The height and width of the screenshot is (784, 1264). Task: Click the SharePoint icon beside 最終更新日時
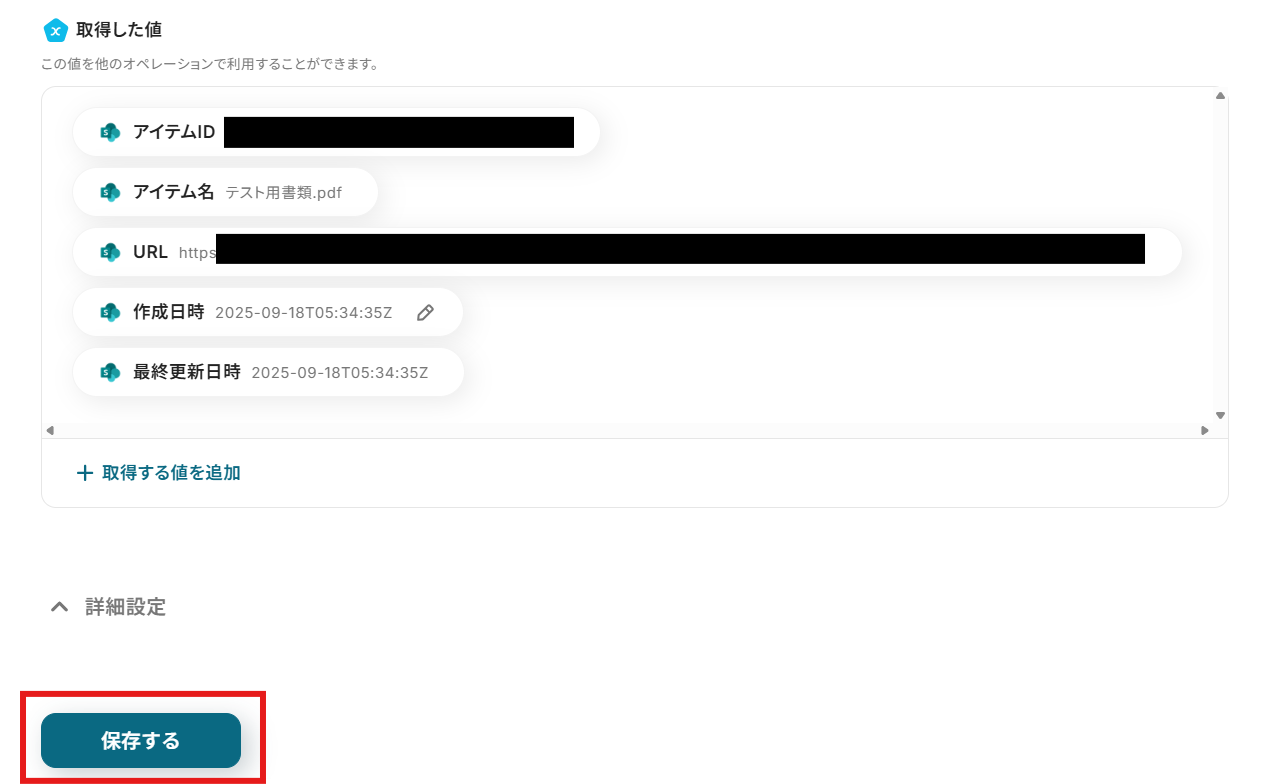click(x=110, y=372)
